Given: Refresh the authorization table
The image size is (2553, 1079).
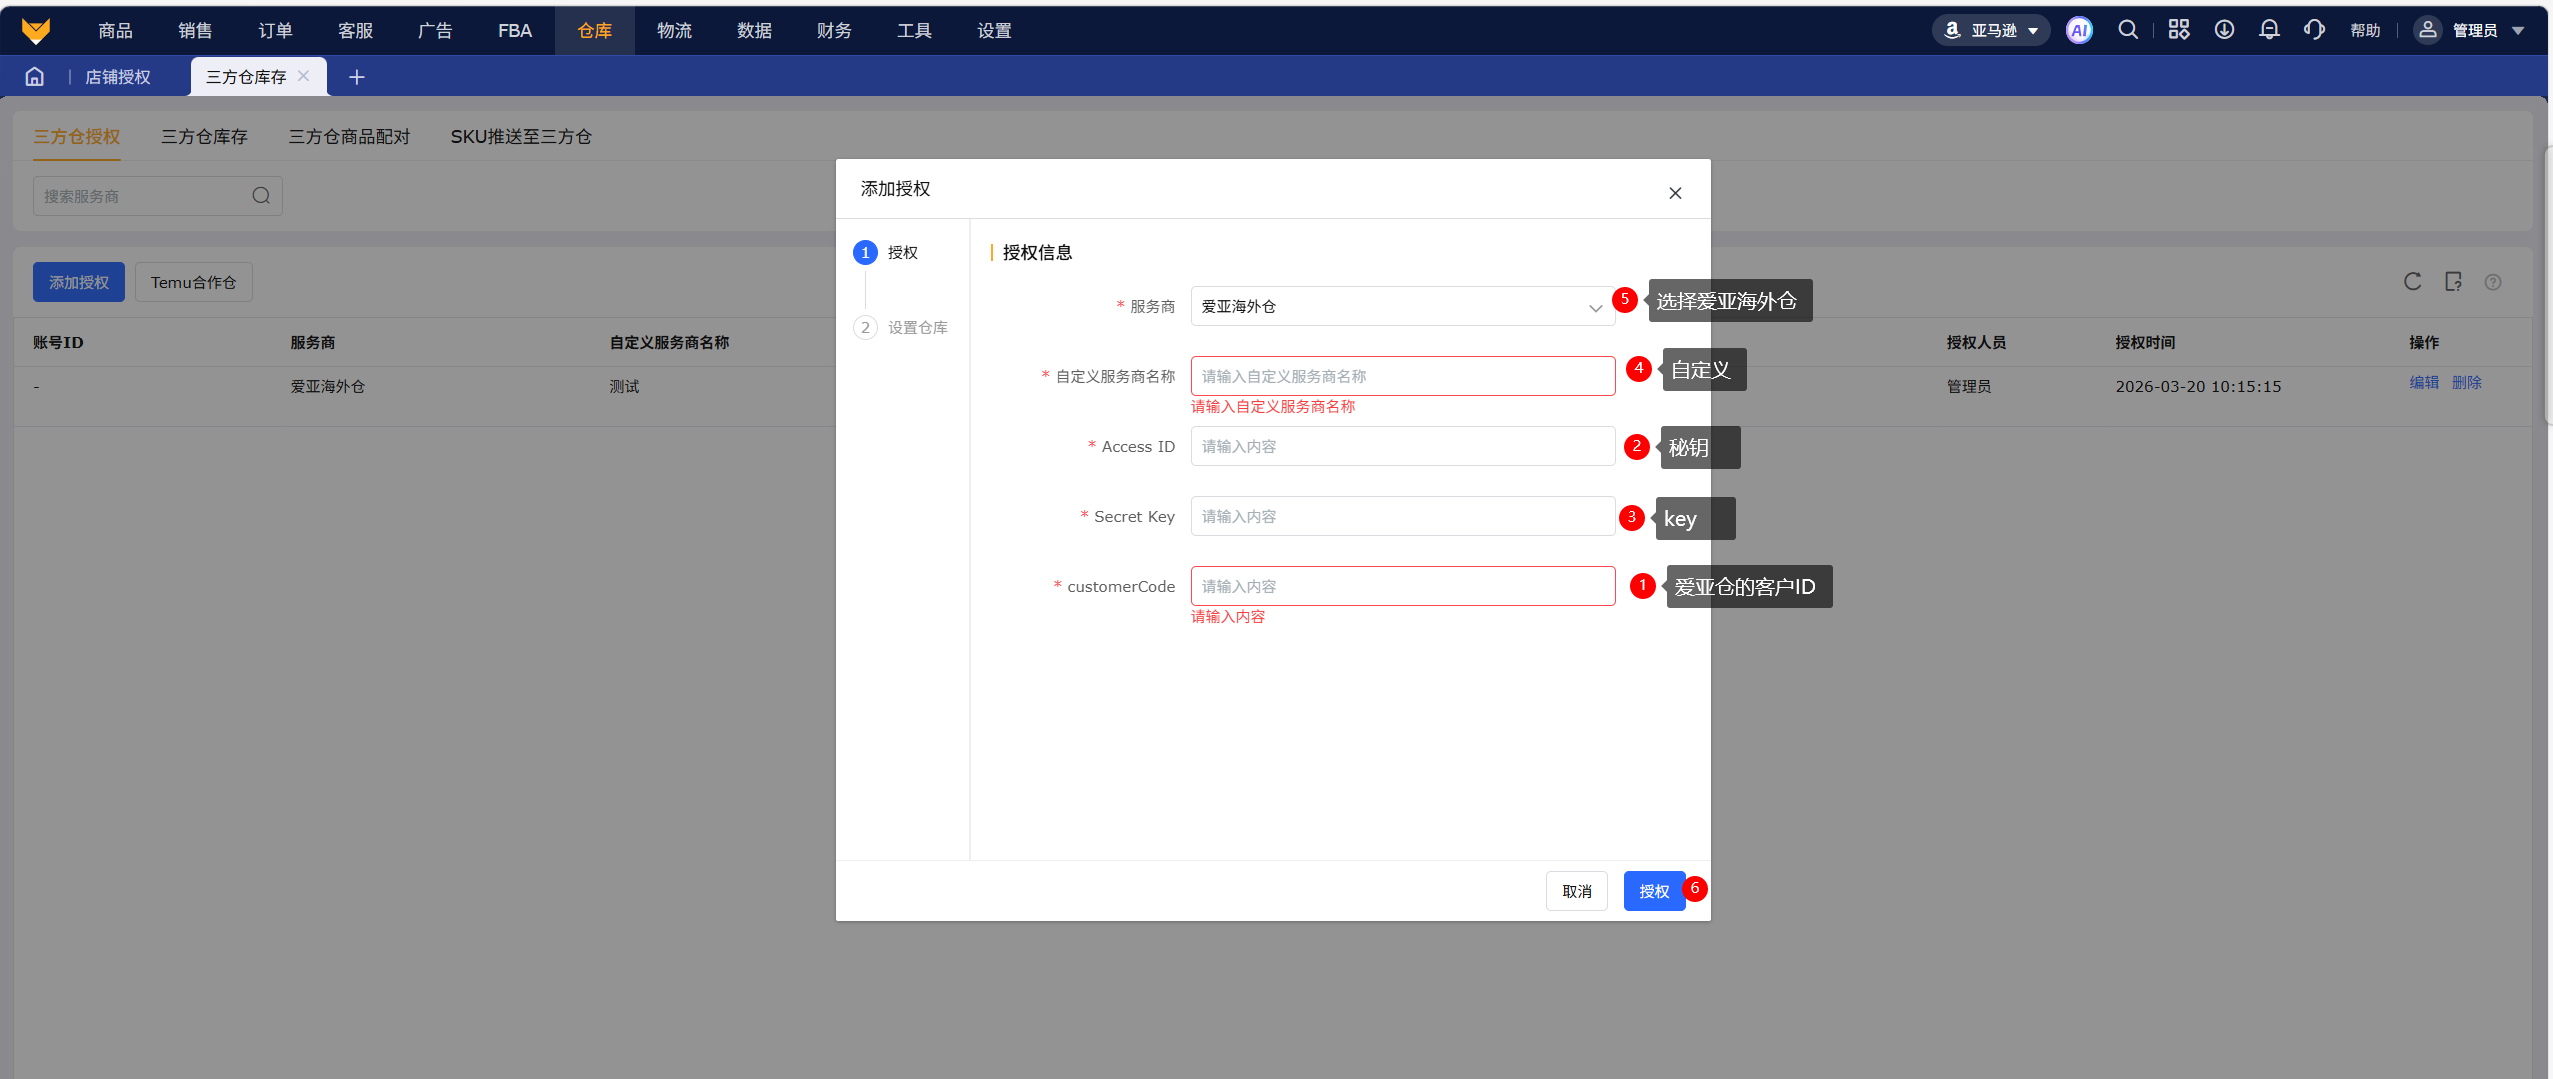Looking at the screenshot, I should click(2412, 282).
